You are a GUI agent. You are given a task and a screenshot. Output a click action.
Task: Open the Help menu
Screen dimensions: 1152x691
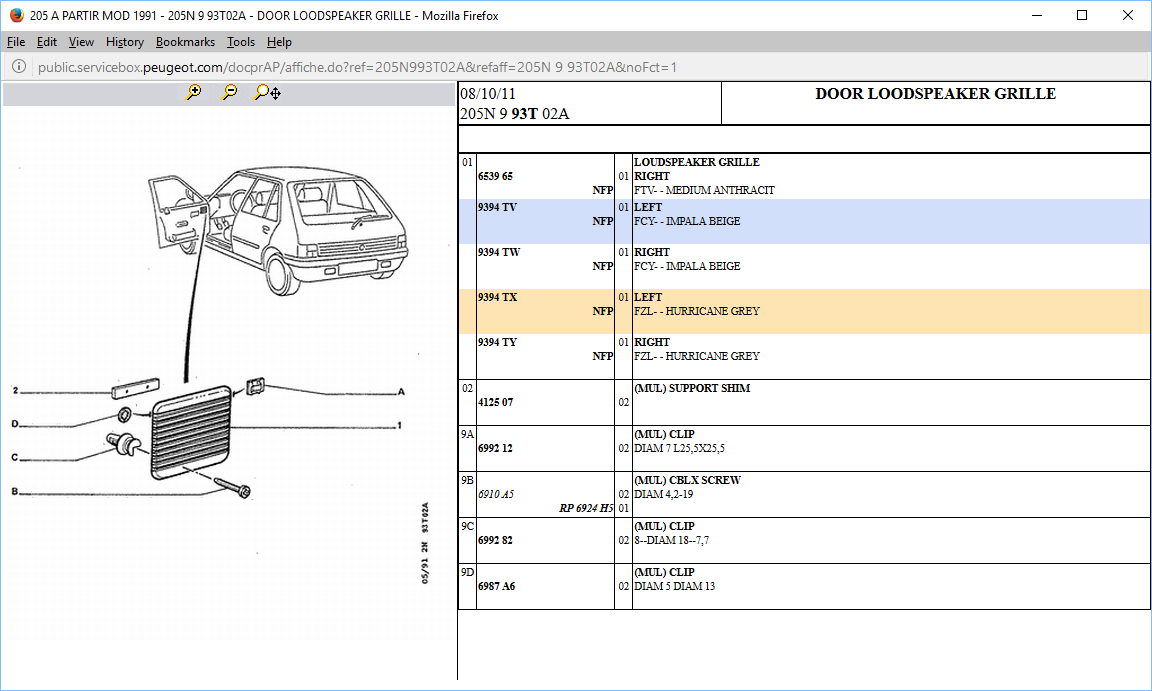279,42
